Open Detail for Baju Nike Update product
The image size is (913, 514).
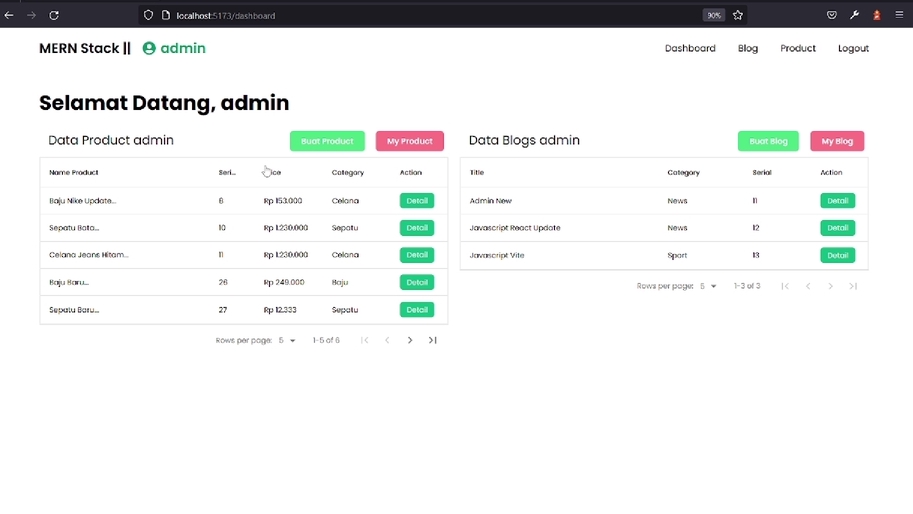417,201
